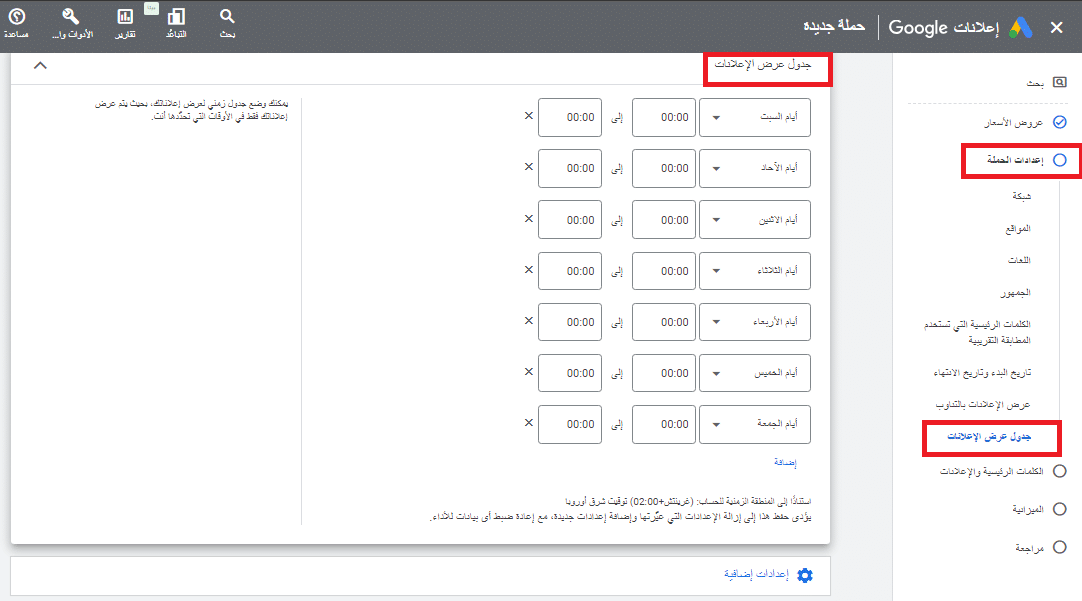The width and height of the screenshot is (1082, 601).
Task: Edit Tuesday end time field
Action: (570, 270)
